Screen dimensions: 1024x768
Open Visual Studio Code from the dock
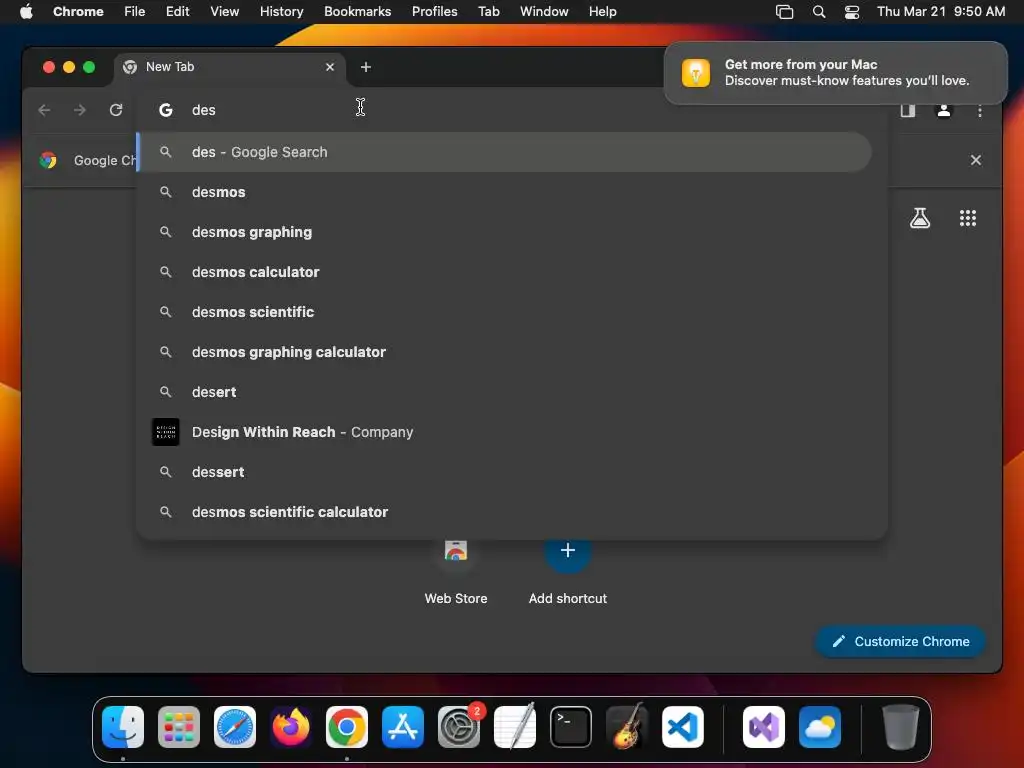tap(683, 727)
